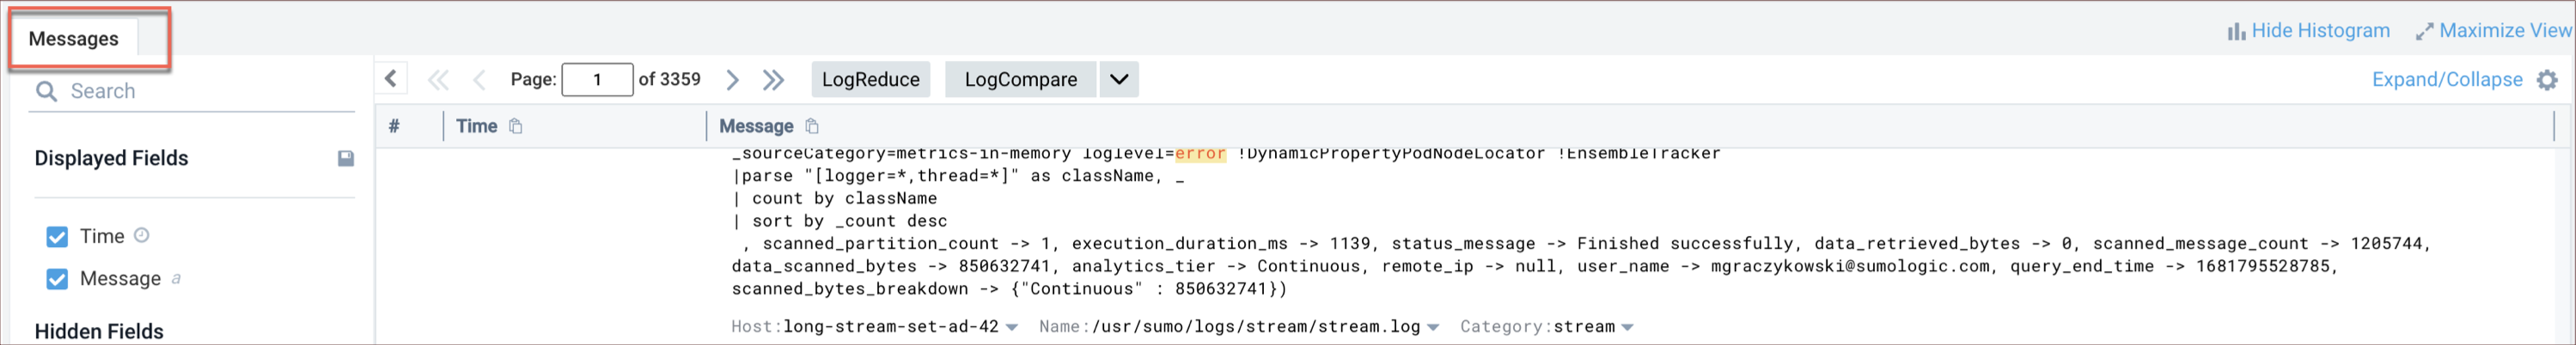Open message display settings gear
The image size is (2576, 345).
click(x=2547, y=80)
